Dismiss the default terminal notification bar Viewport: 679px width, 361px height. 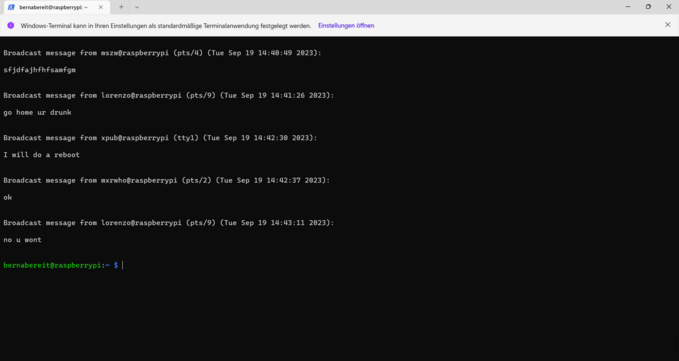(x=667, y=25)
